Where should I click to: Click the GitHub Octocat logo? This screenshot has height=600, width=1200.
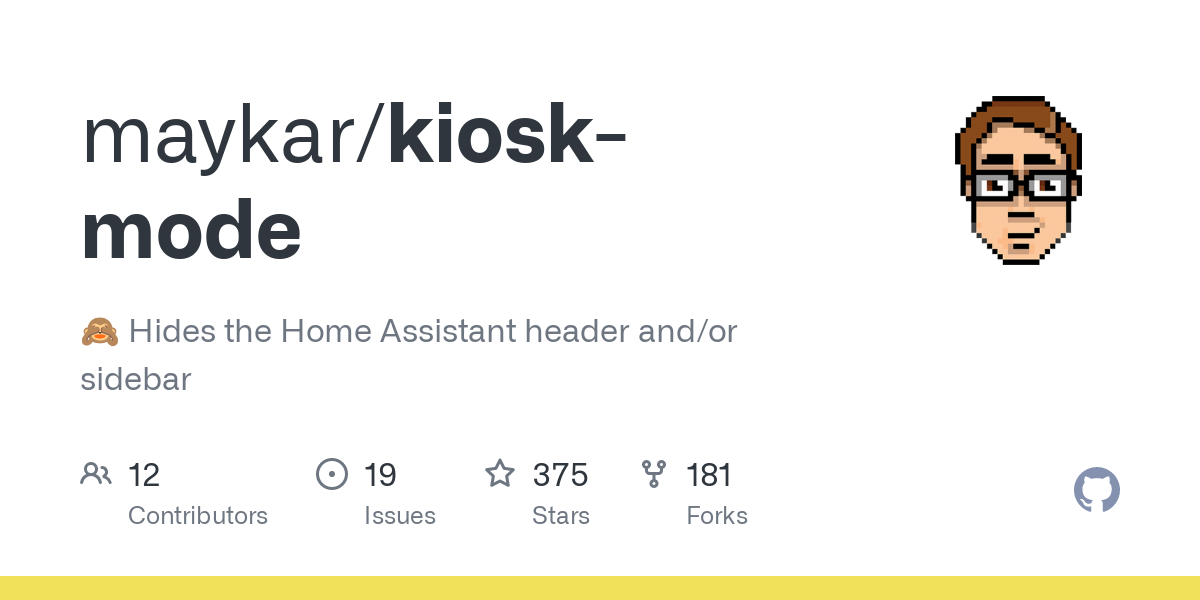[x=1097, y=491]
